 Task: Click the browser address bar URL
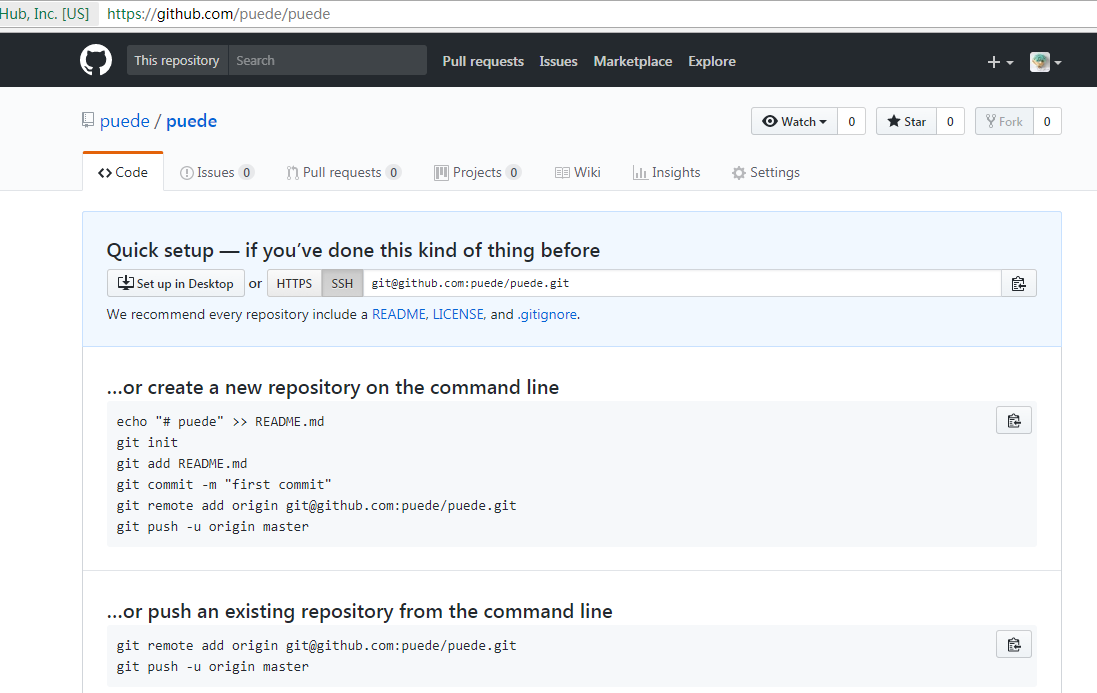pos(218,14)
